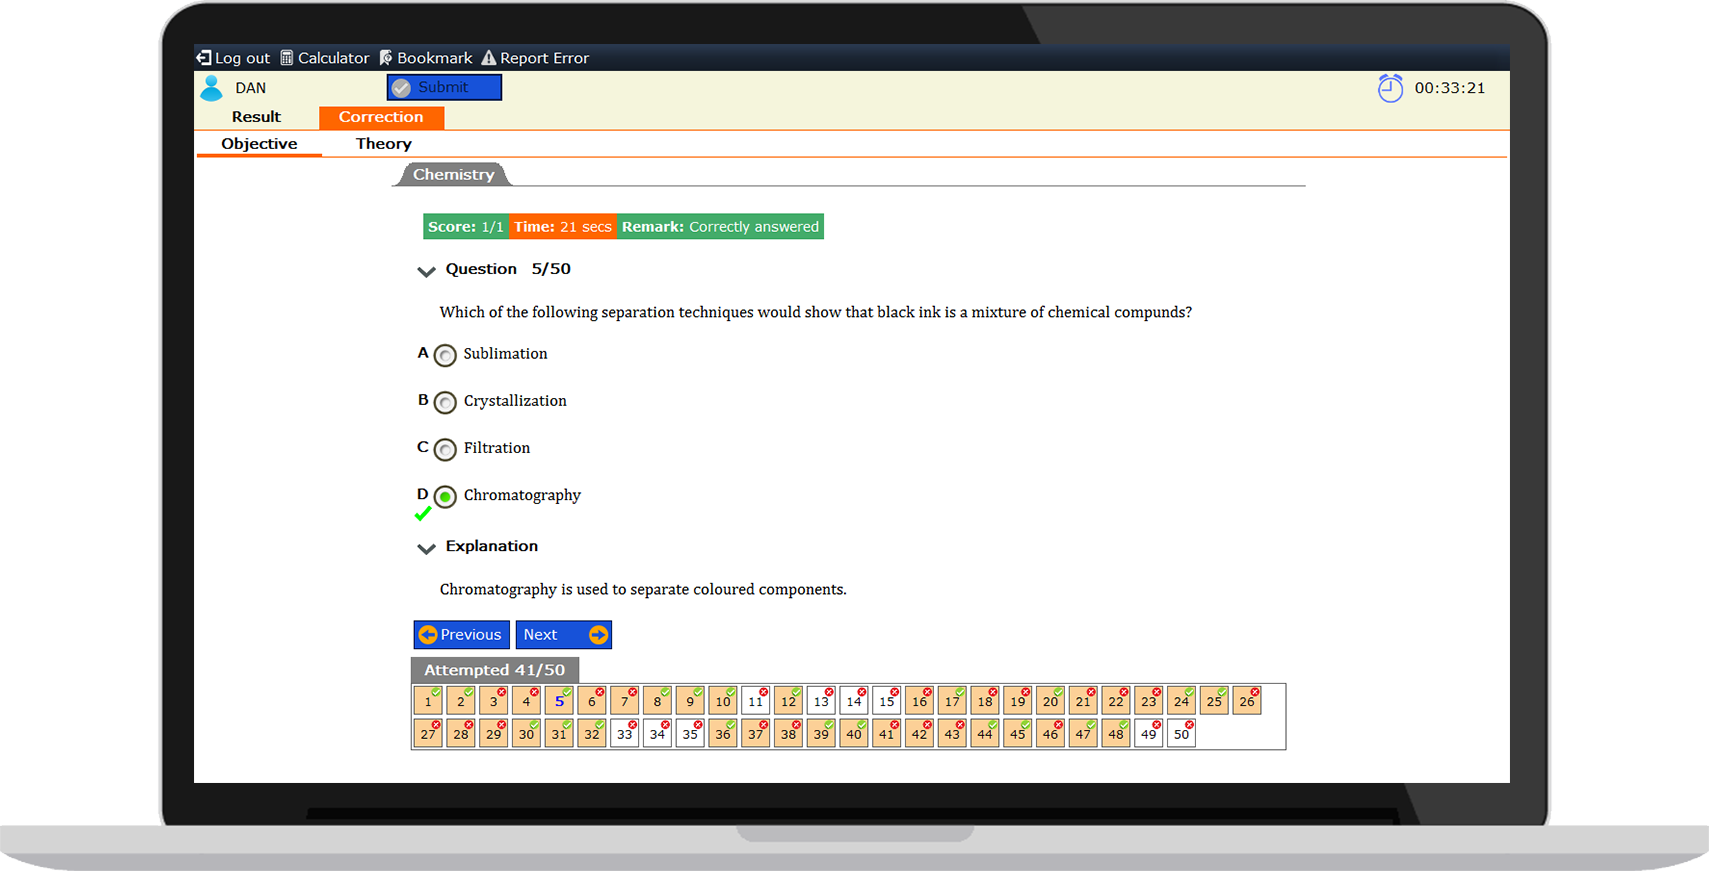Select the Chromatography radio button

point(446,496)
